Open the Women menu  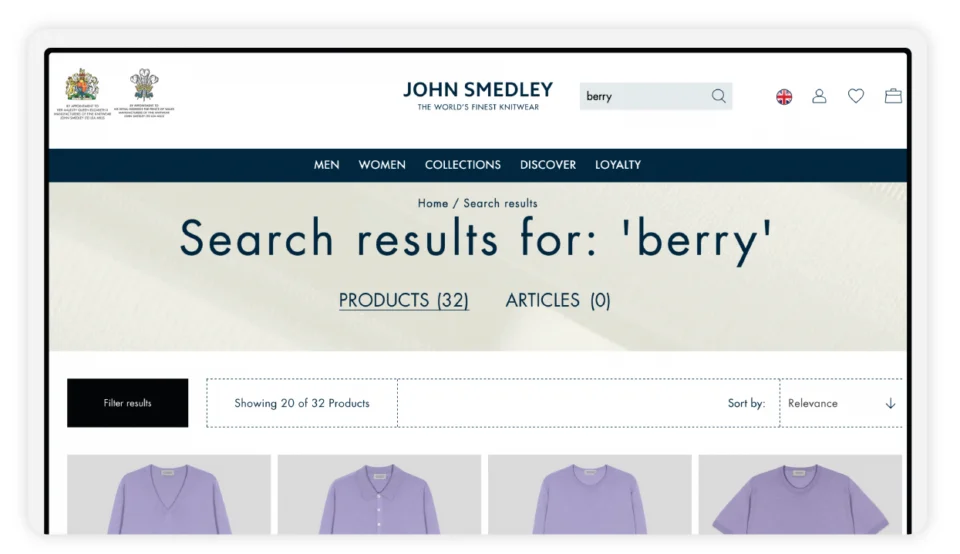(x=382, y=165)
